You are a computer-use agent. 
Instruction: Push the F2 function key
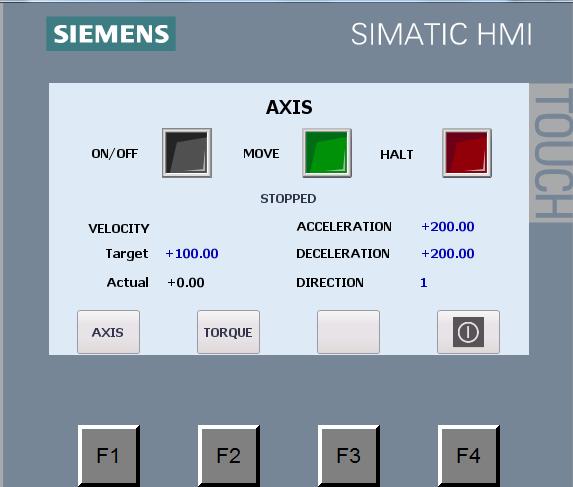229,456
